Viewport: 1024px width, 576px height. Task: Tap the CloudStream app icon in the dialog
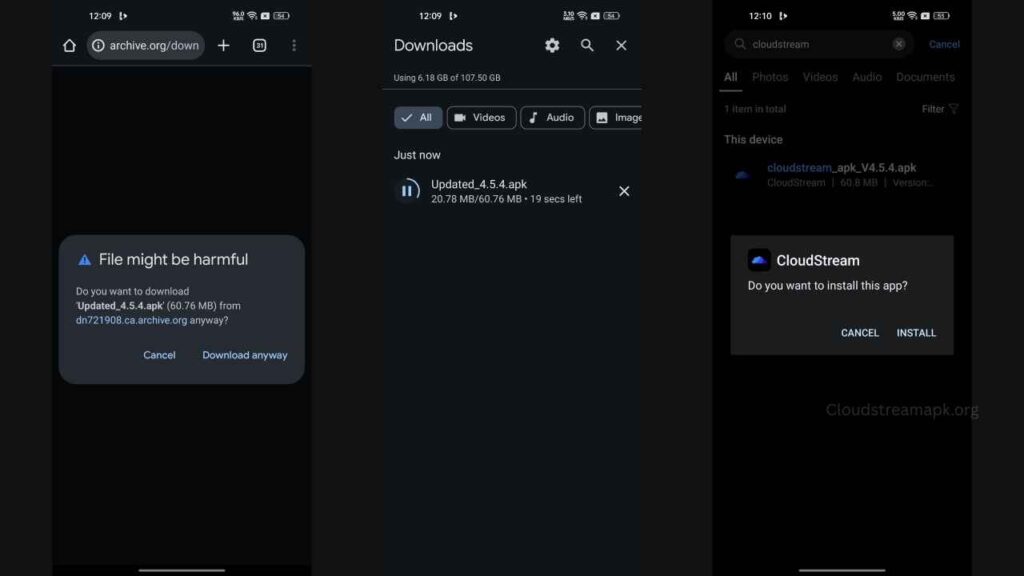(x=759, y=260)
